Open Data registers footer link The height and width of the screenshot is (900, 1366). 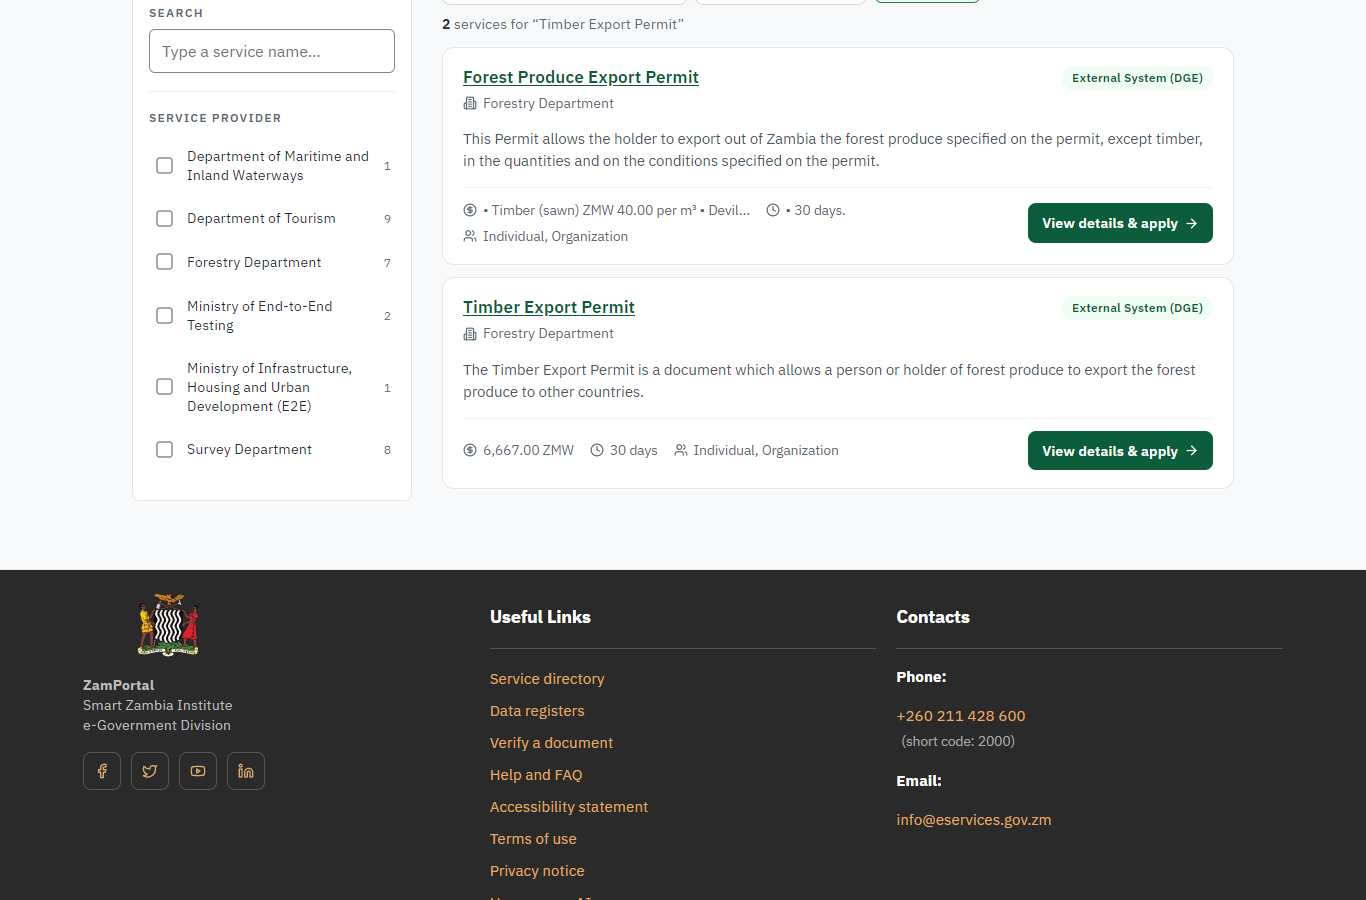537,711
